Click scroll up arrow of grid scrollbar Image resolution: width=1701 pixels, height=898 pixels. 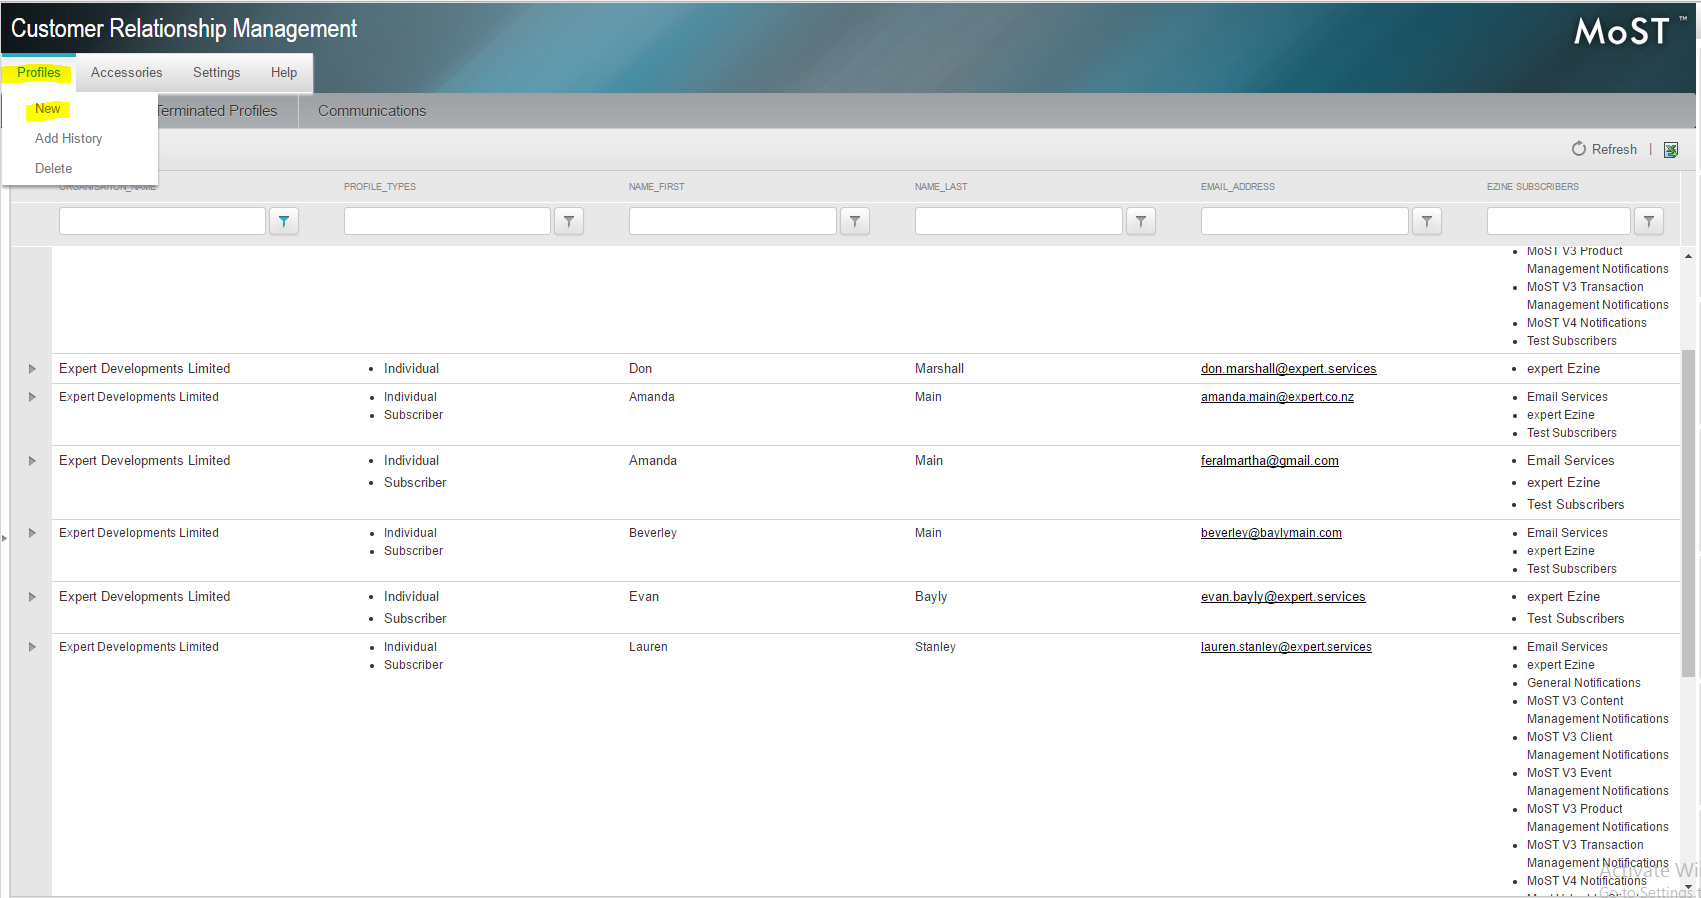point(1688,256)
